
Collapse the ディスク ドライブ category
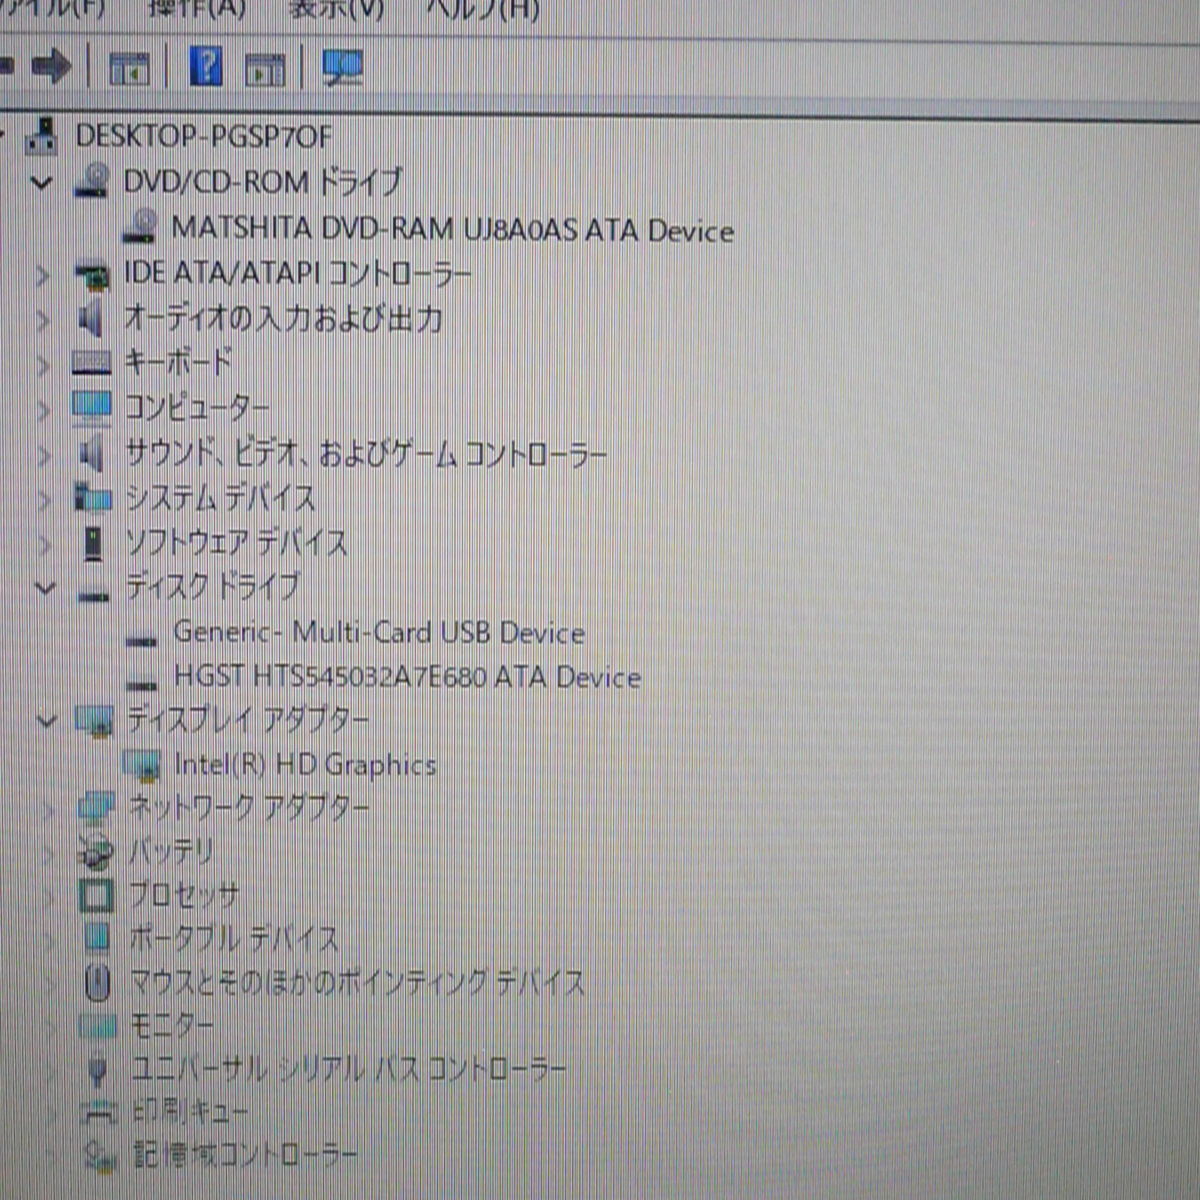pyautogui.click(x=44, y=588)
